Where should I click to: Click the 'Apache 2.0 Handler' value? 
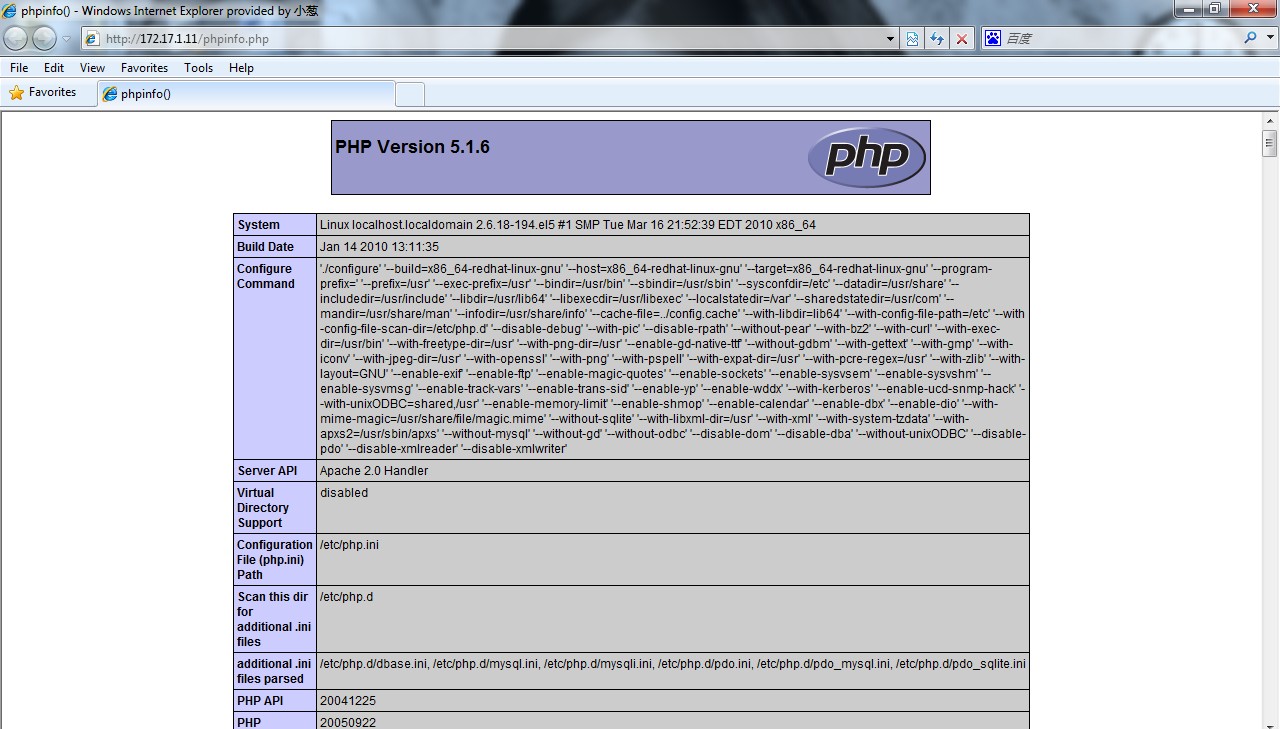tap(374, 471)
